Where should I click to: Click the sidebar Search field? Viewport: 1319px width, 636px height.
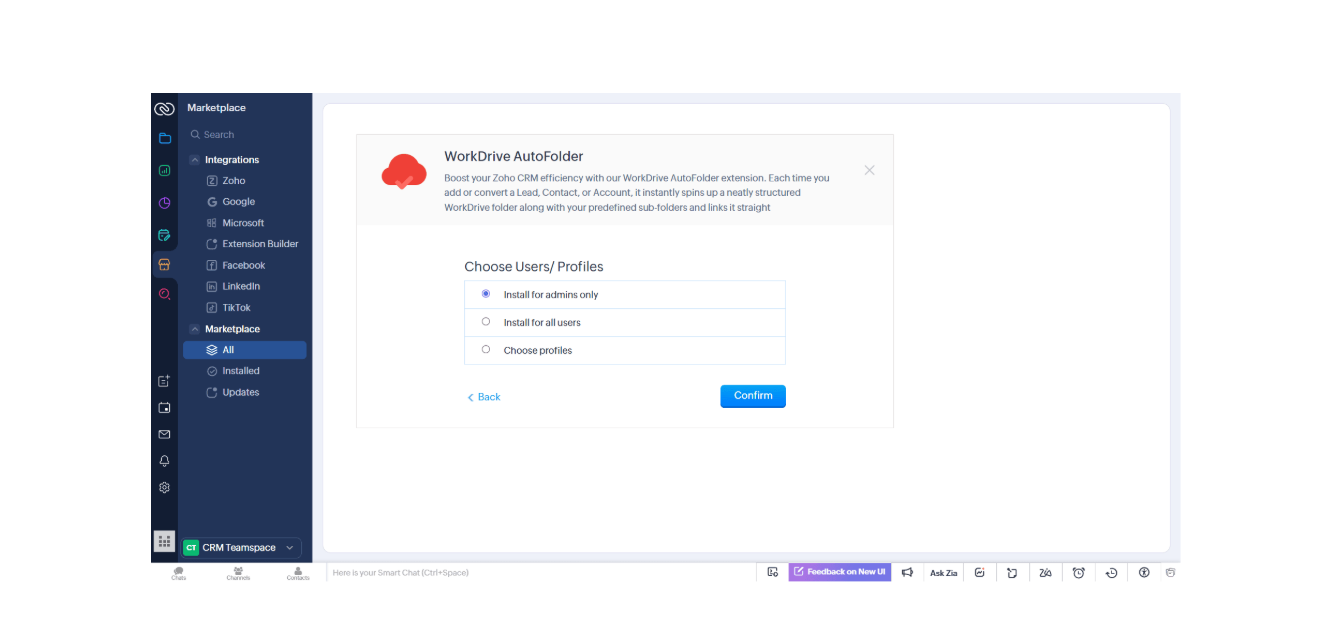[x=246, y=134]
